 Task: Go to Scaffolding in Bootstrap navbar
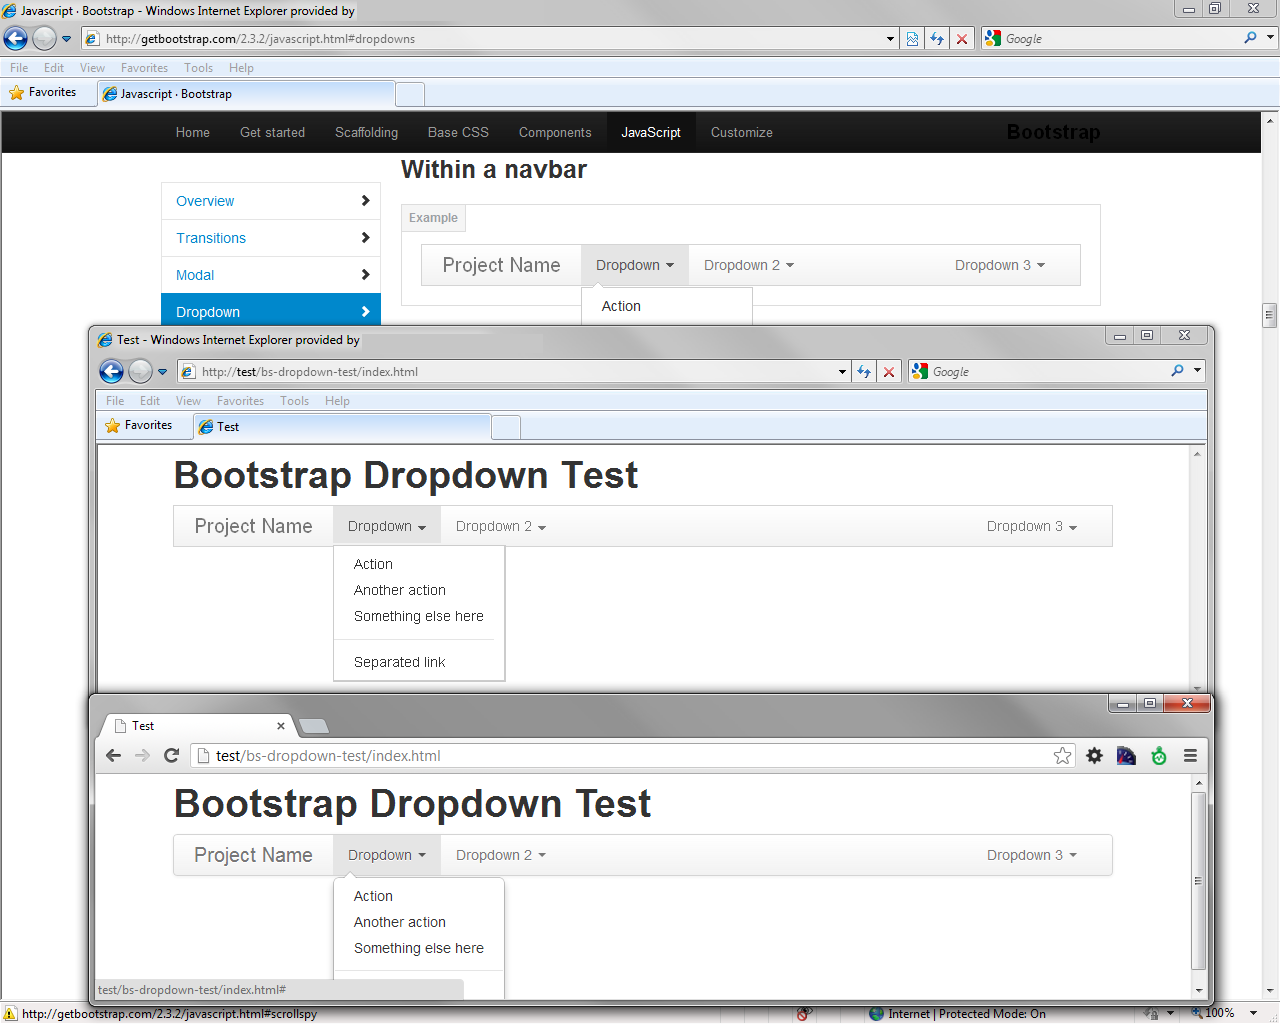[x=366, y=132]
